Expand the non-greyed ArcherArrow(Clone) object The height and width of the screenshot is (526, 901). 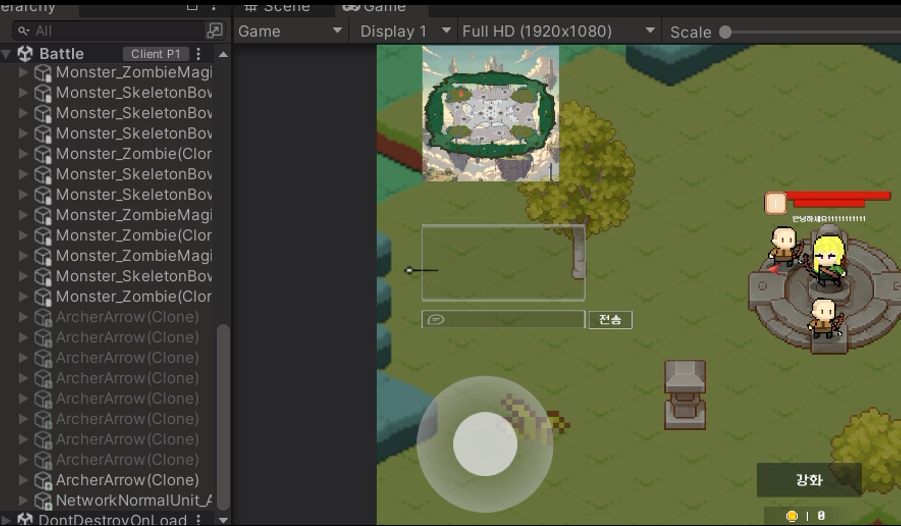click(23, 480)
